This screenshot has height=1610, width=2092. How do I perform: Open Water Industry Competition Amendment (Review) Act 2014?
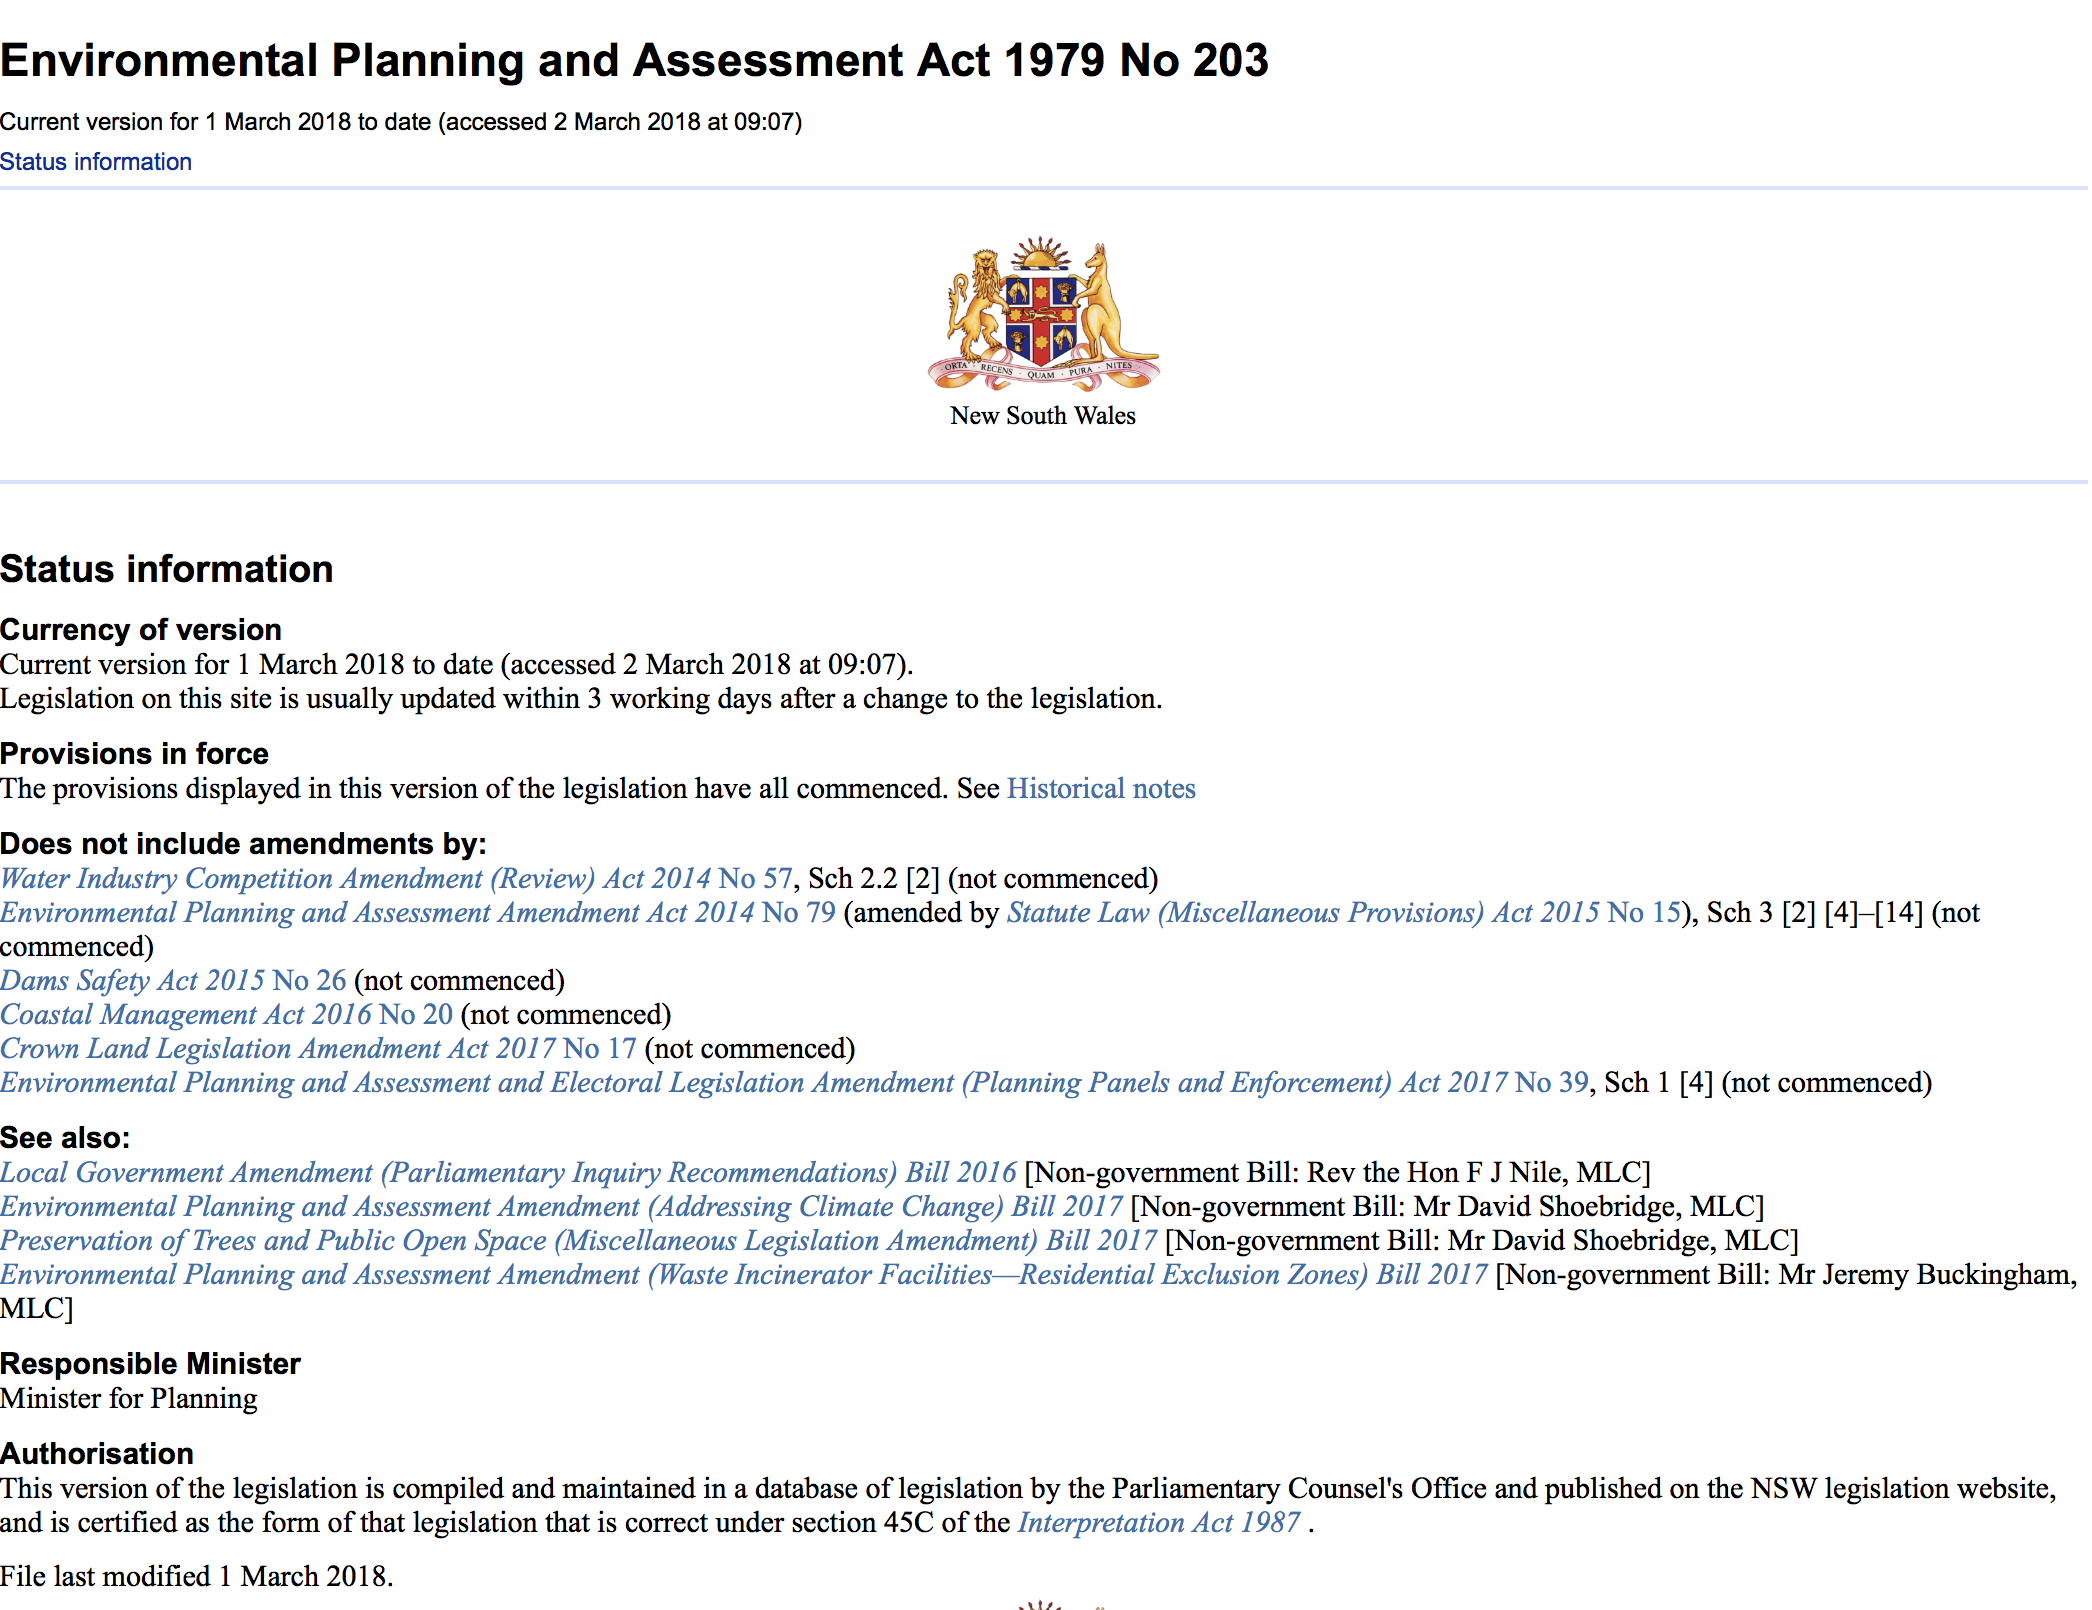click(x=396, y=879)
